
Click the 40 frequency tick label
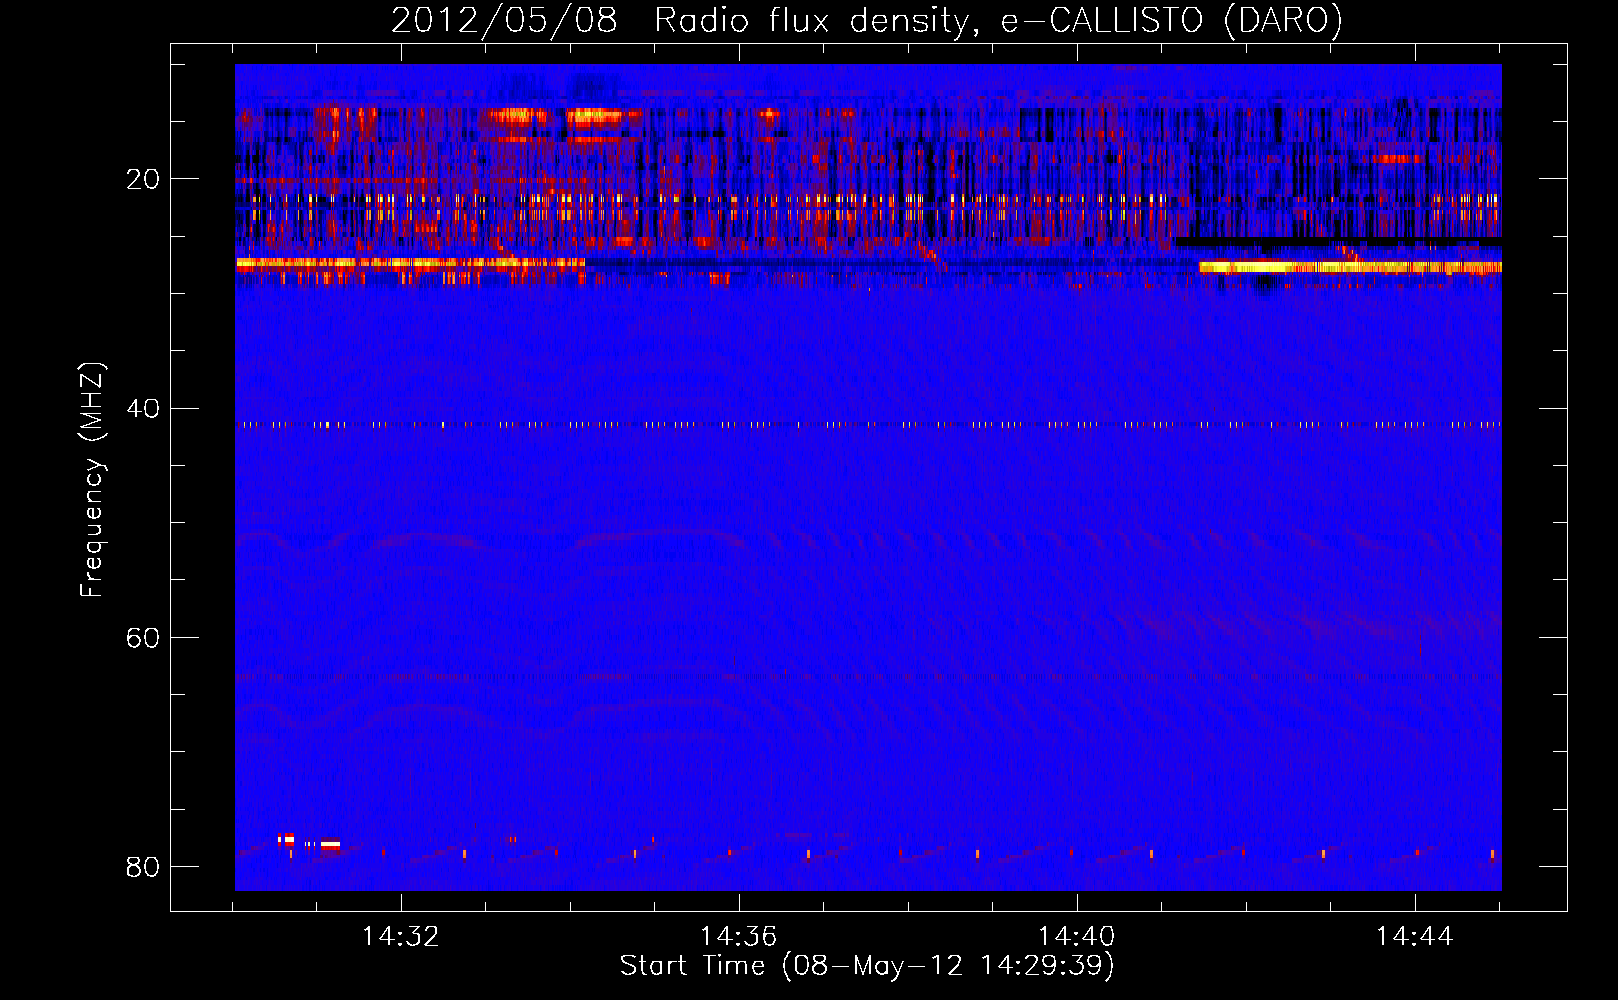click(x=143, y=409)
